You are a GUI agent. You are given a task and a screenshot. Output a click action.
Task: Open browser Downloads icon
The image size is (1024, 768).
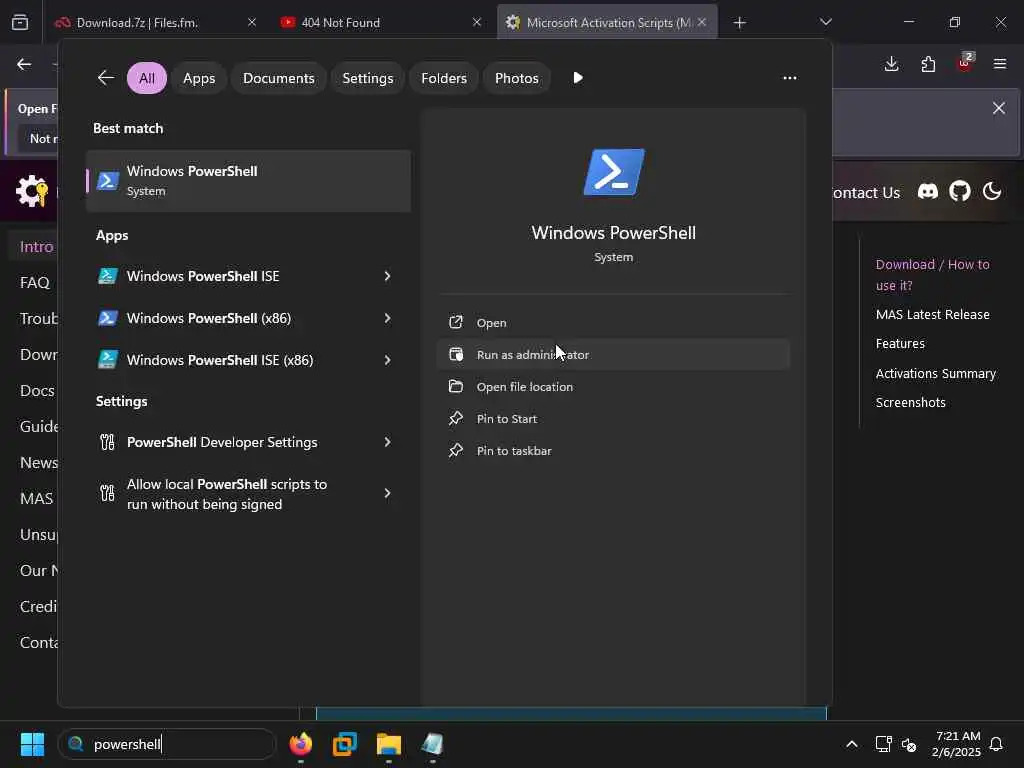(x=891, y=63)
